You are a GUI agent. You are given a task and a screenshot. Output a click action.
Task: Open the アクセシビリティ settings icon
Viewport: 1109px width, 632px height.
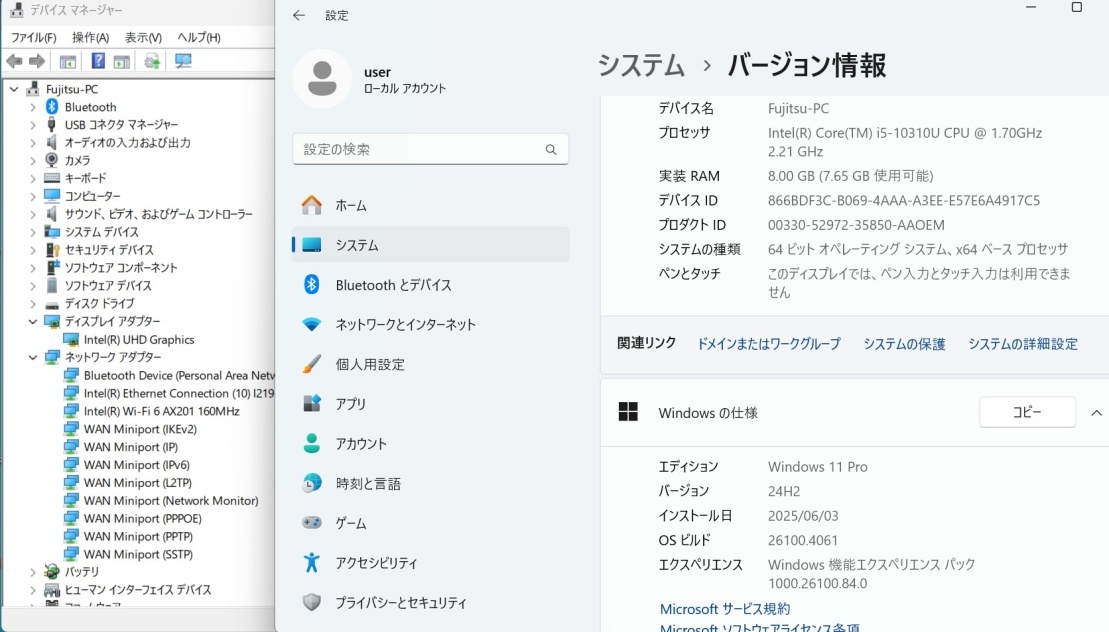tap(311, 563)
